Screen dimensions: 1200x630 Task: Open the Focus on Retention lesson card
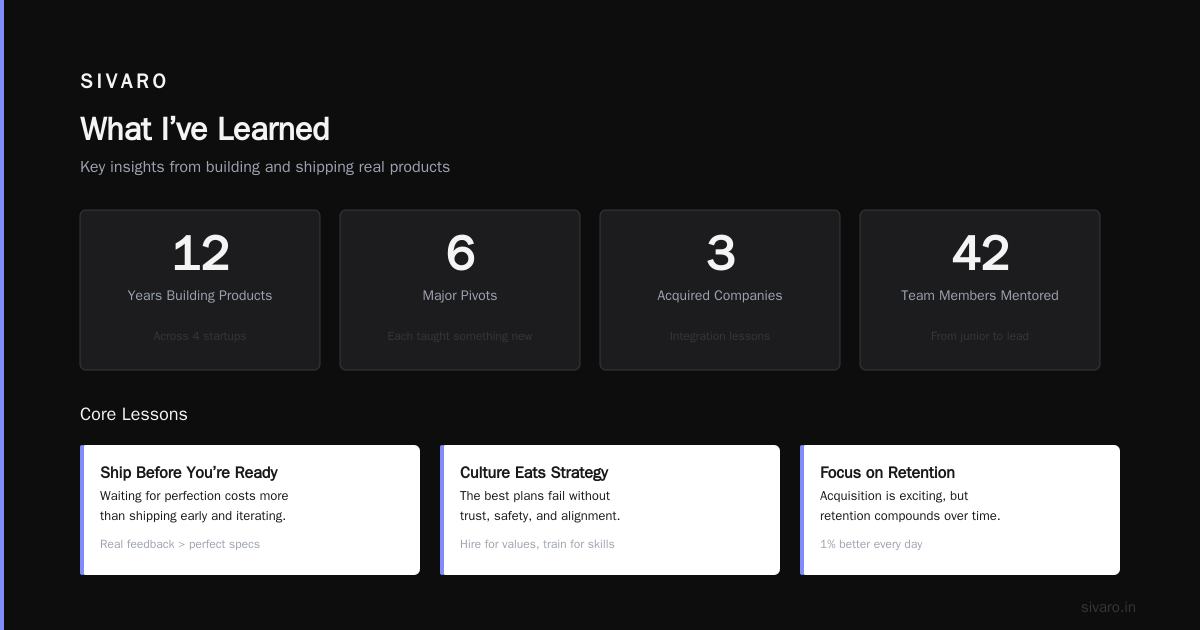point(960,510)
